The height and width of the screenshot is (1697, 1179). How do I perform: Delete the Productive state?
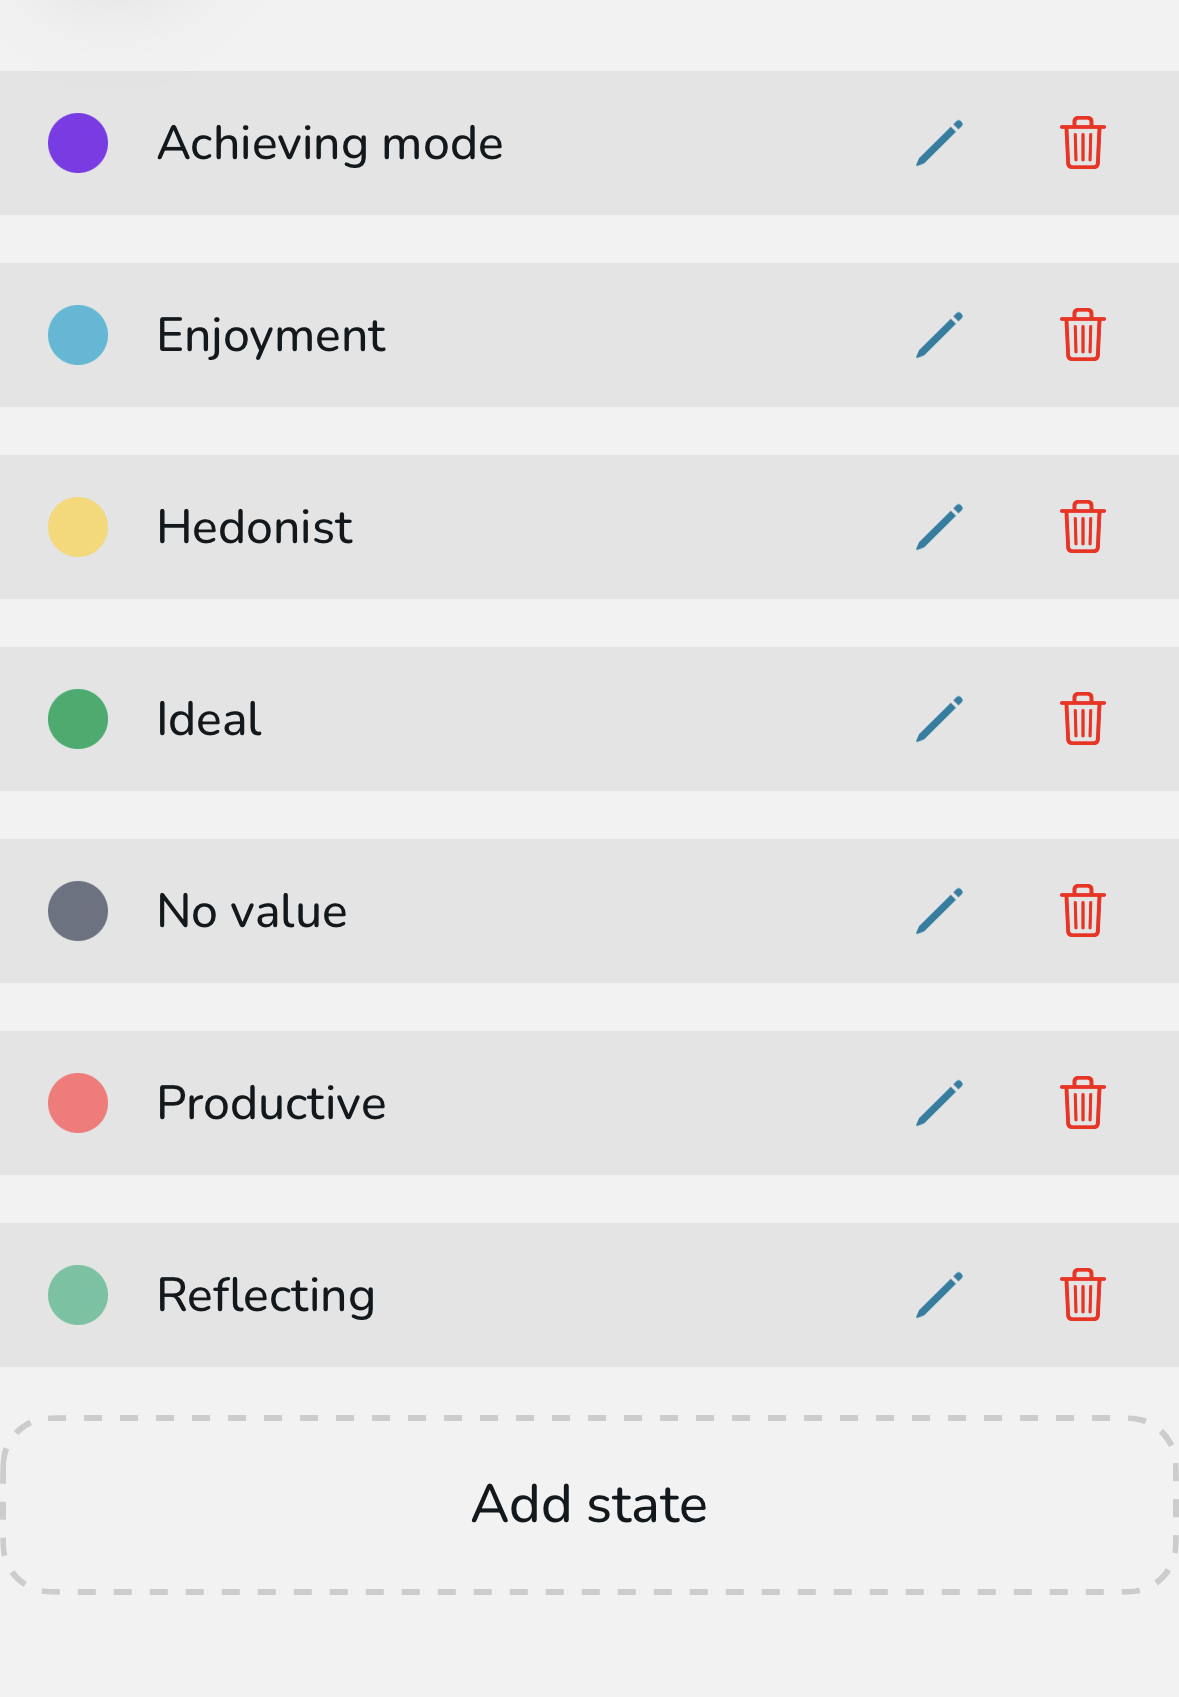pos(1082,1103)
